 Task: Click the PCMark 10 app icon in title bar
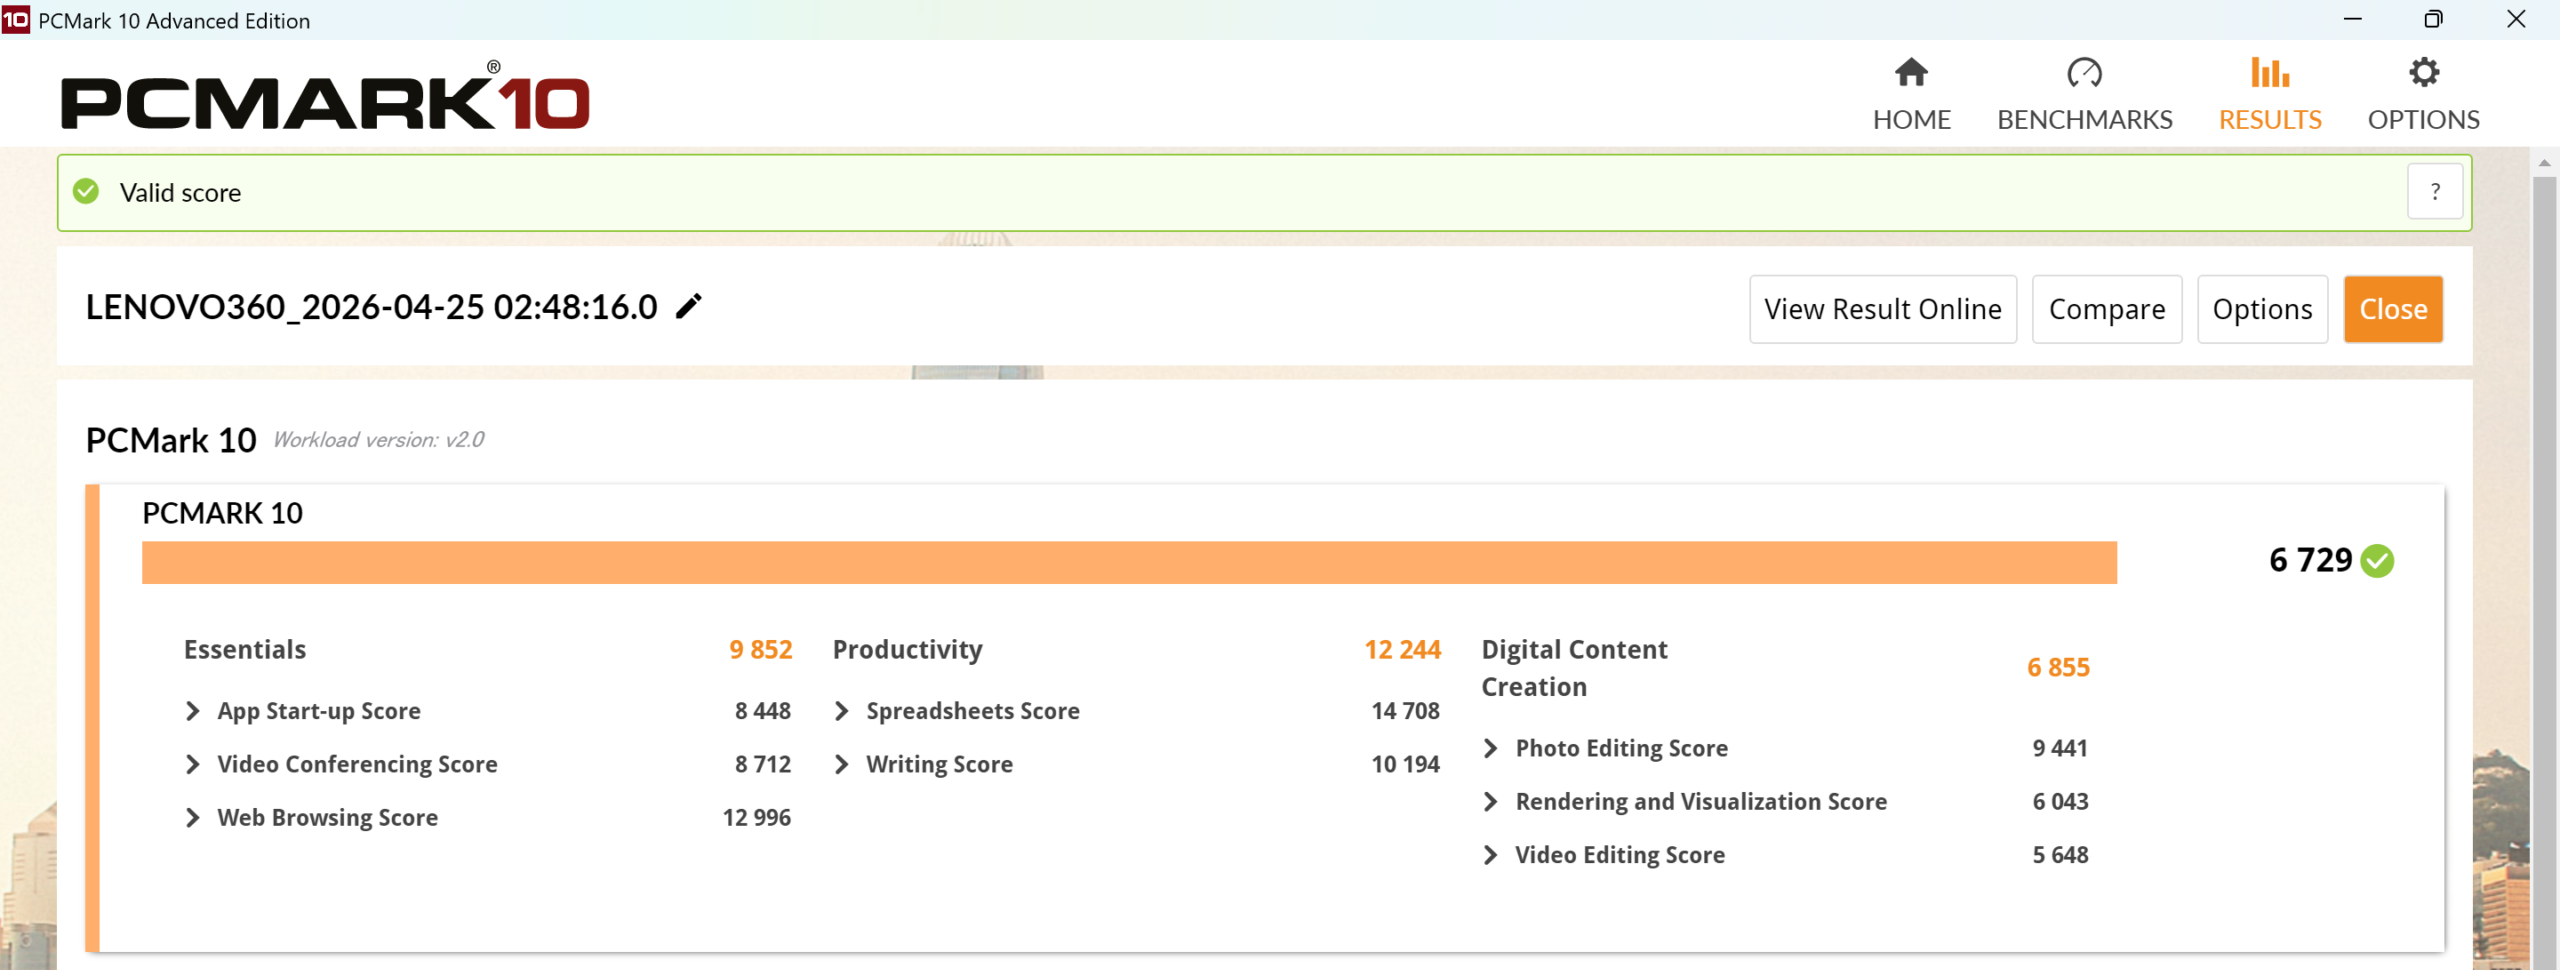coord(16,20)
